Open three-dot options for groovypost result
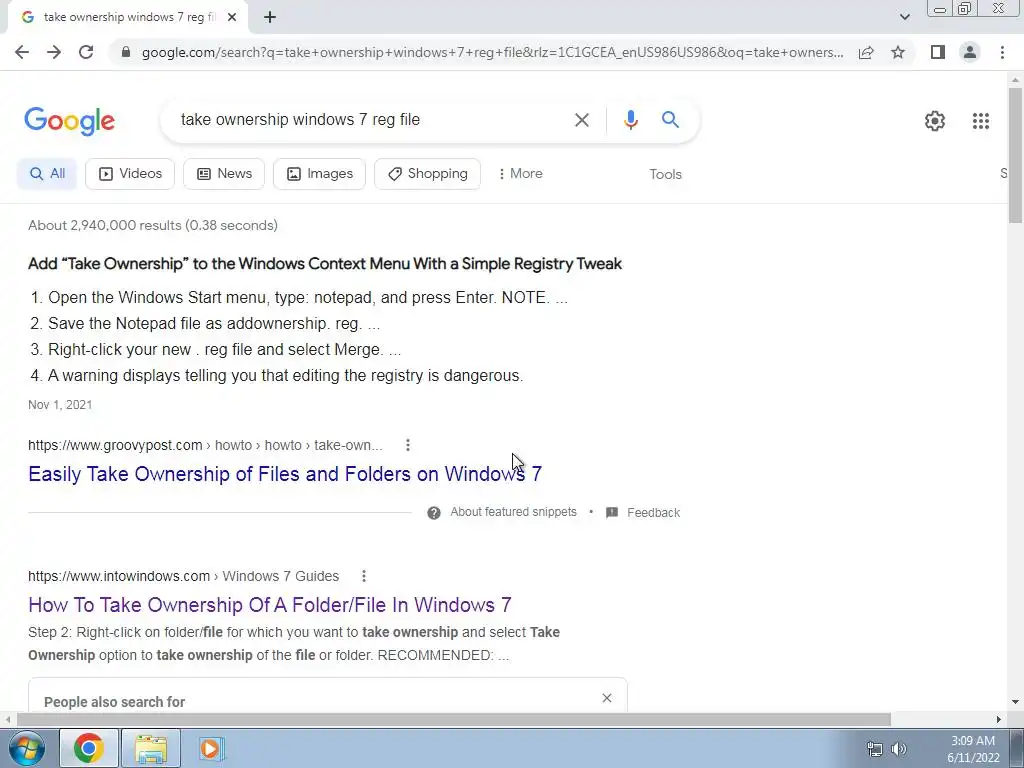This screenshot has height=768, width=1024. [408, 445]
